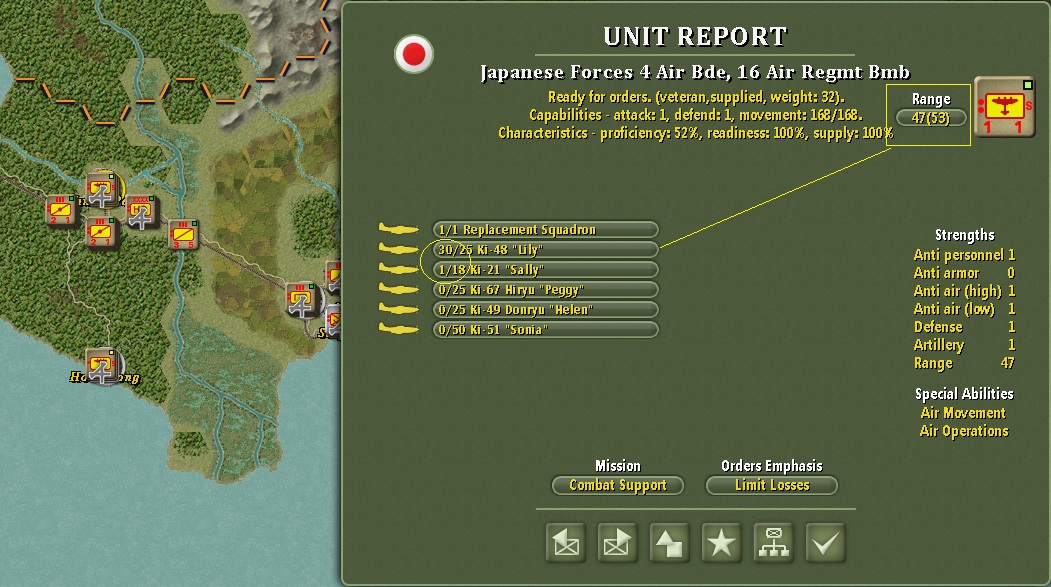Select leftmost 2-1 artillery unit on map
This screenshot has height=587, width=1051.
point(60,210)
